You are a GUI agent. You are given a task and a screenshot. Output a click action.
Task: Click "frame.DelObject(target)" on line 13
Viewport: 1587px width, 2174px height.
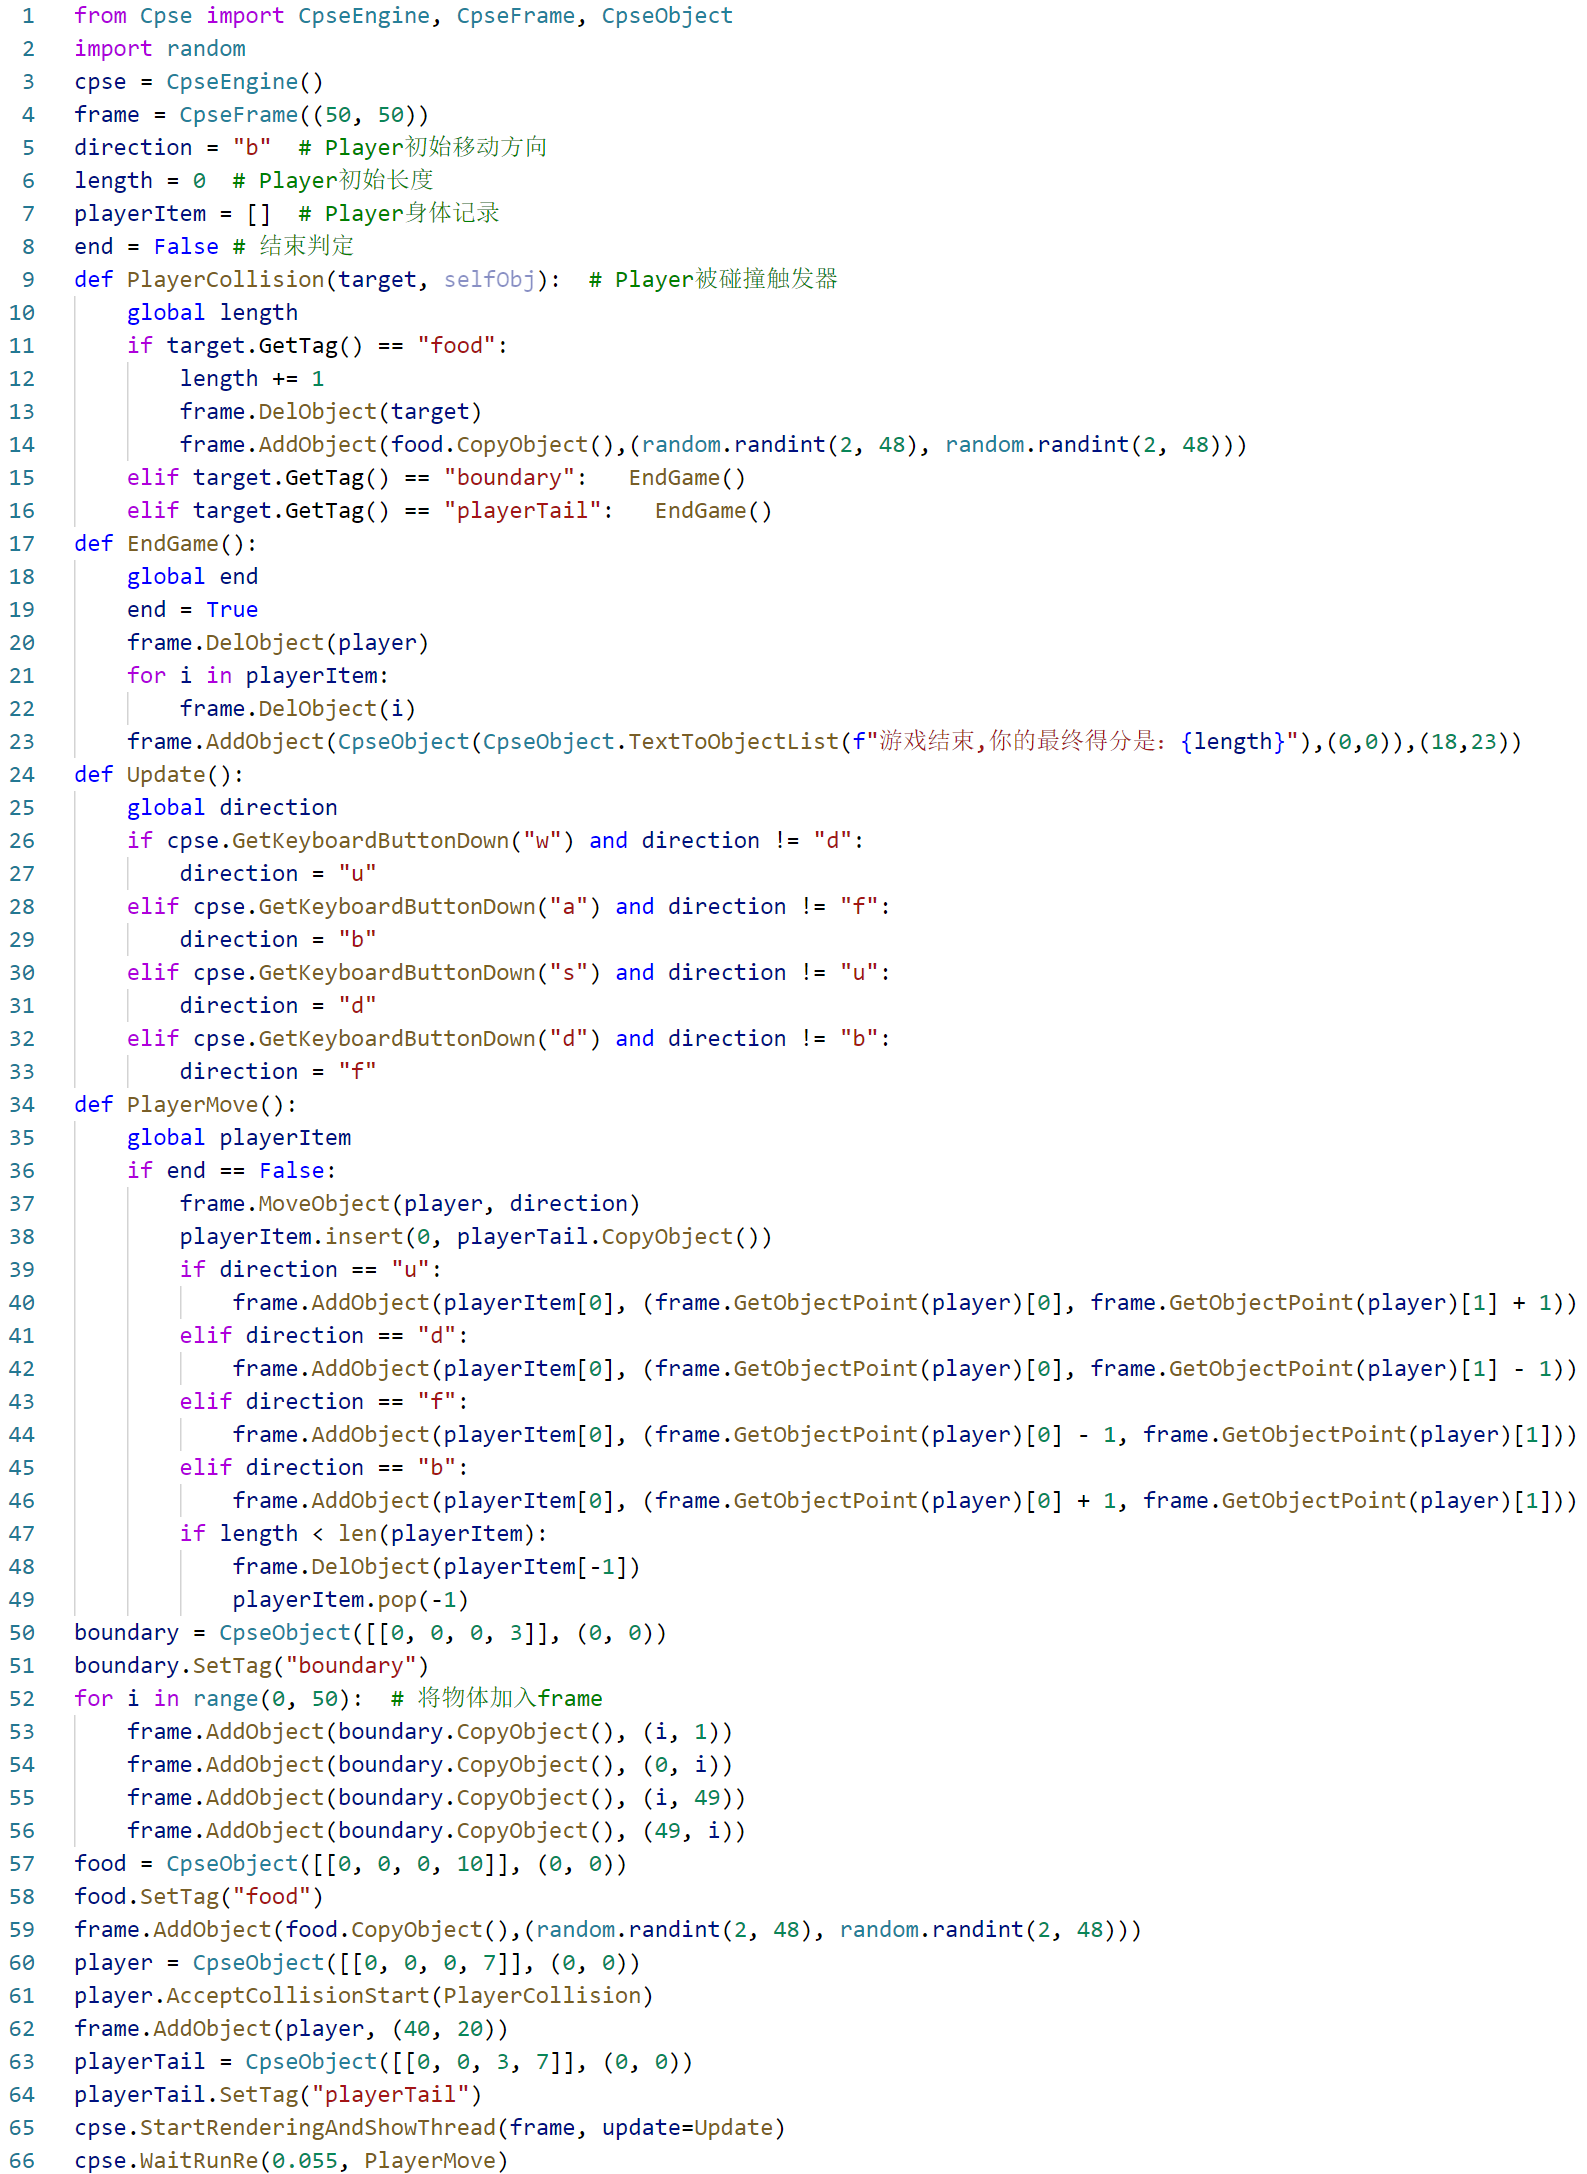tap(331, 412)
